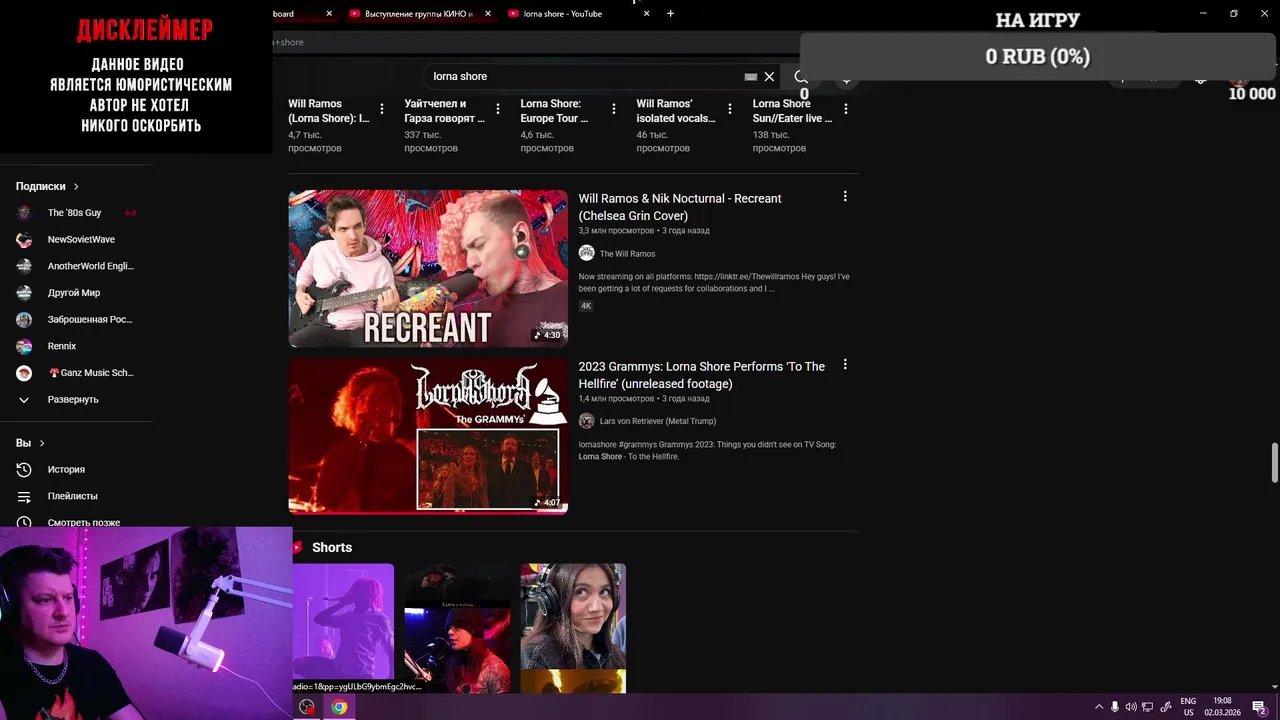Click the page vertical scrollbar thumb
The height and width of the screenshot is (720, 1280).
tap(1274, 462)
